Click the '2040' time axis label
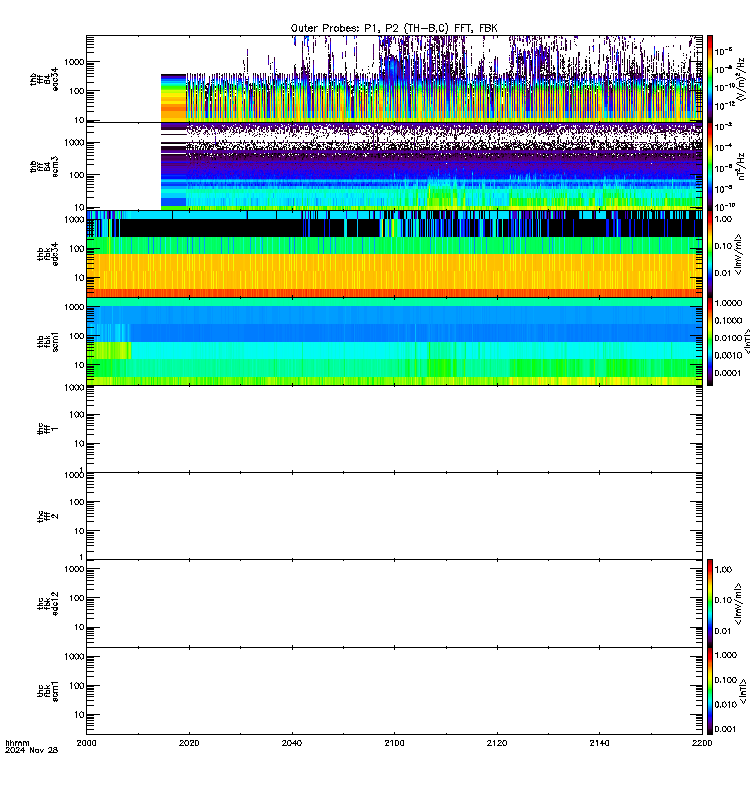 click(291, 743)
